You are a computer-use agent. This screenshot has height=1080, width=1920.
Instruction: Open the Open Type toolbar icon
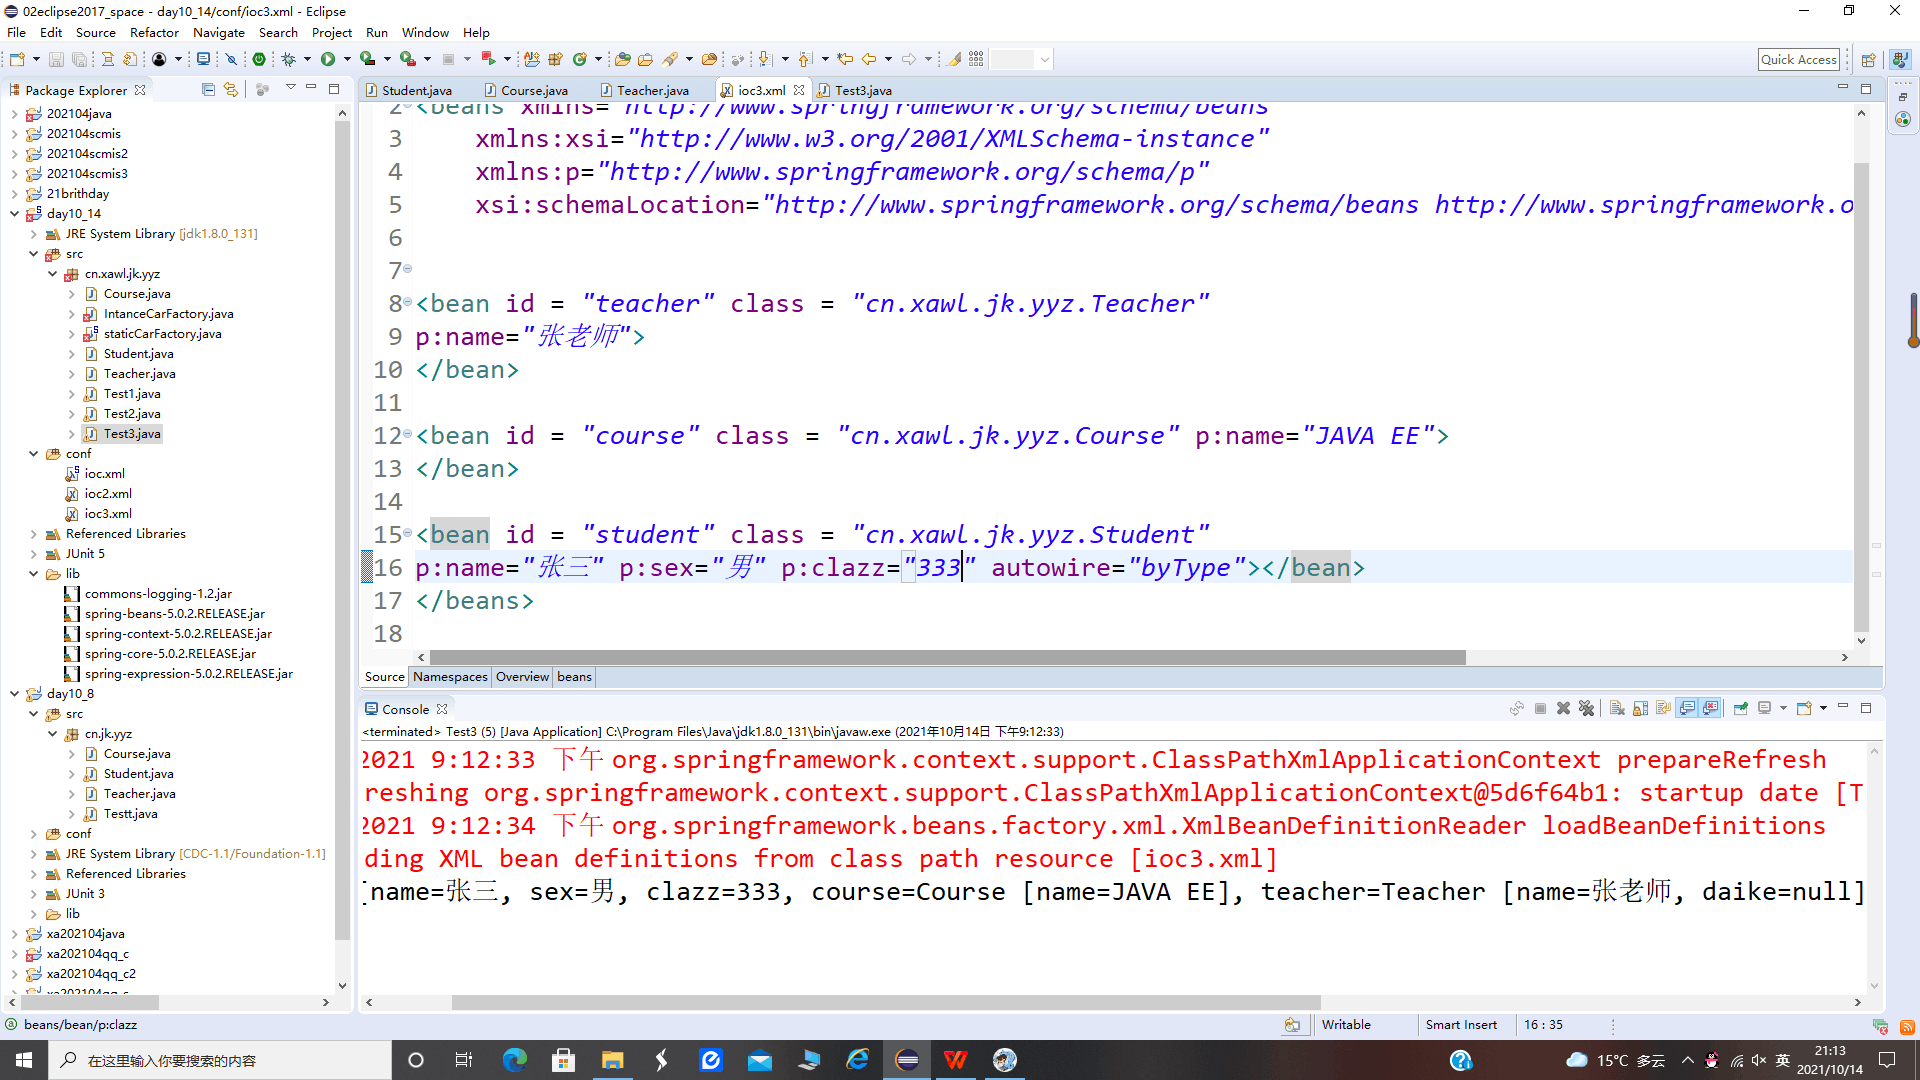point(622,59)
